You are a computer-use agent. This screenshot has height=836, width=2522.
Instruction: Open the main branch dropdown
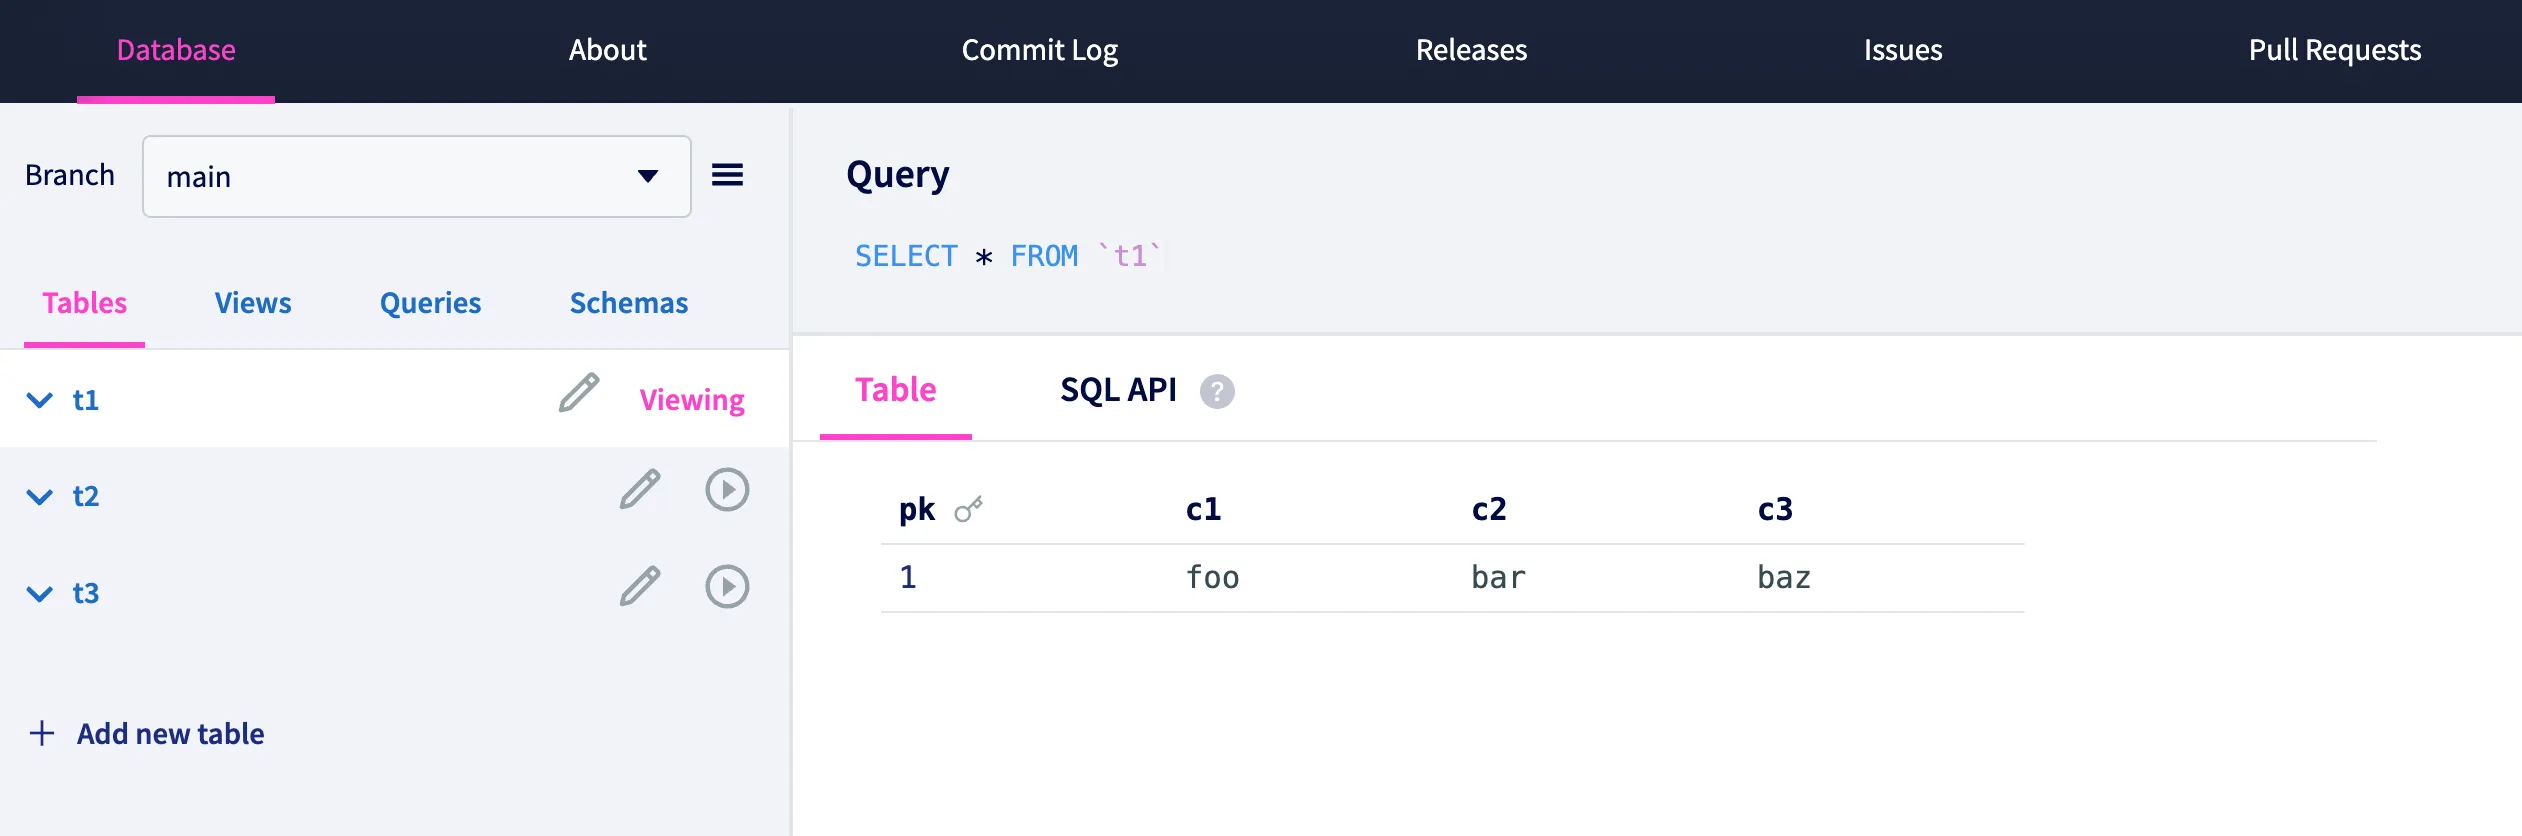pyautogui.click(x=416, y=176)
